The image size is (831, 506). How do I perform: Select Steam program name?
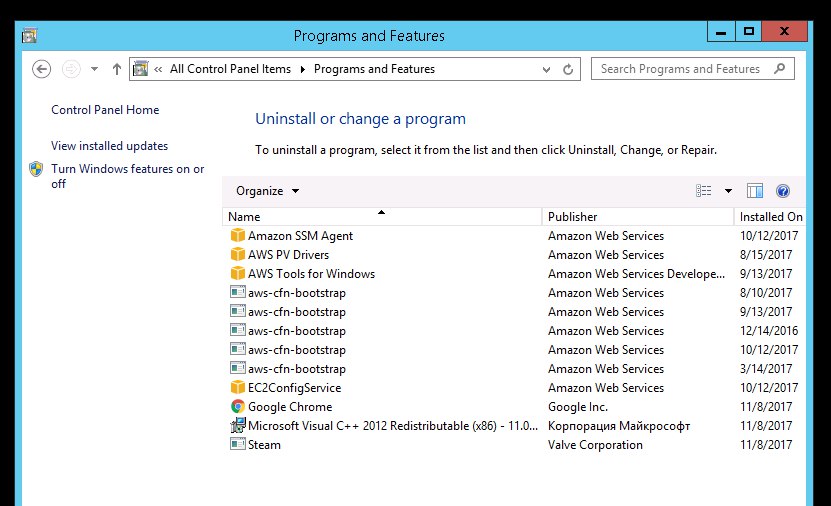[264, 445]
